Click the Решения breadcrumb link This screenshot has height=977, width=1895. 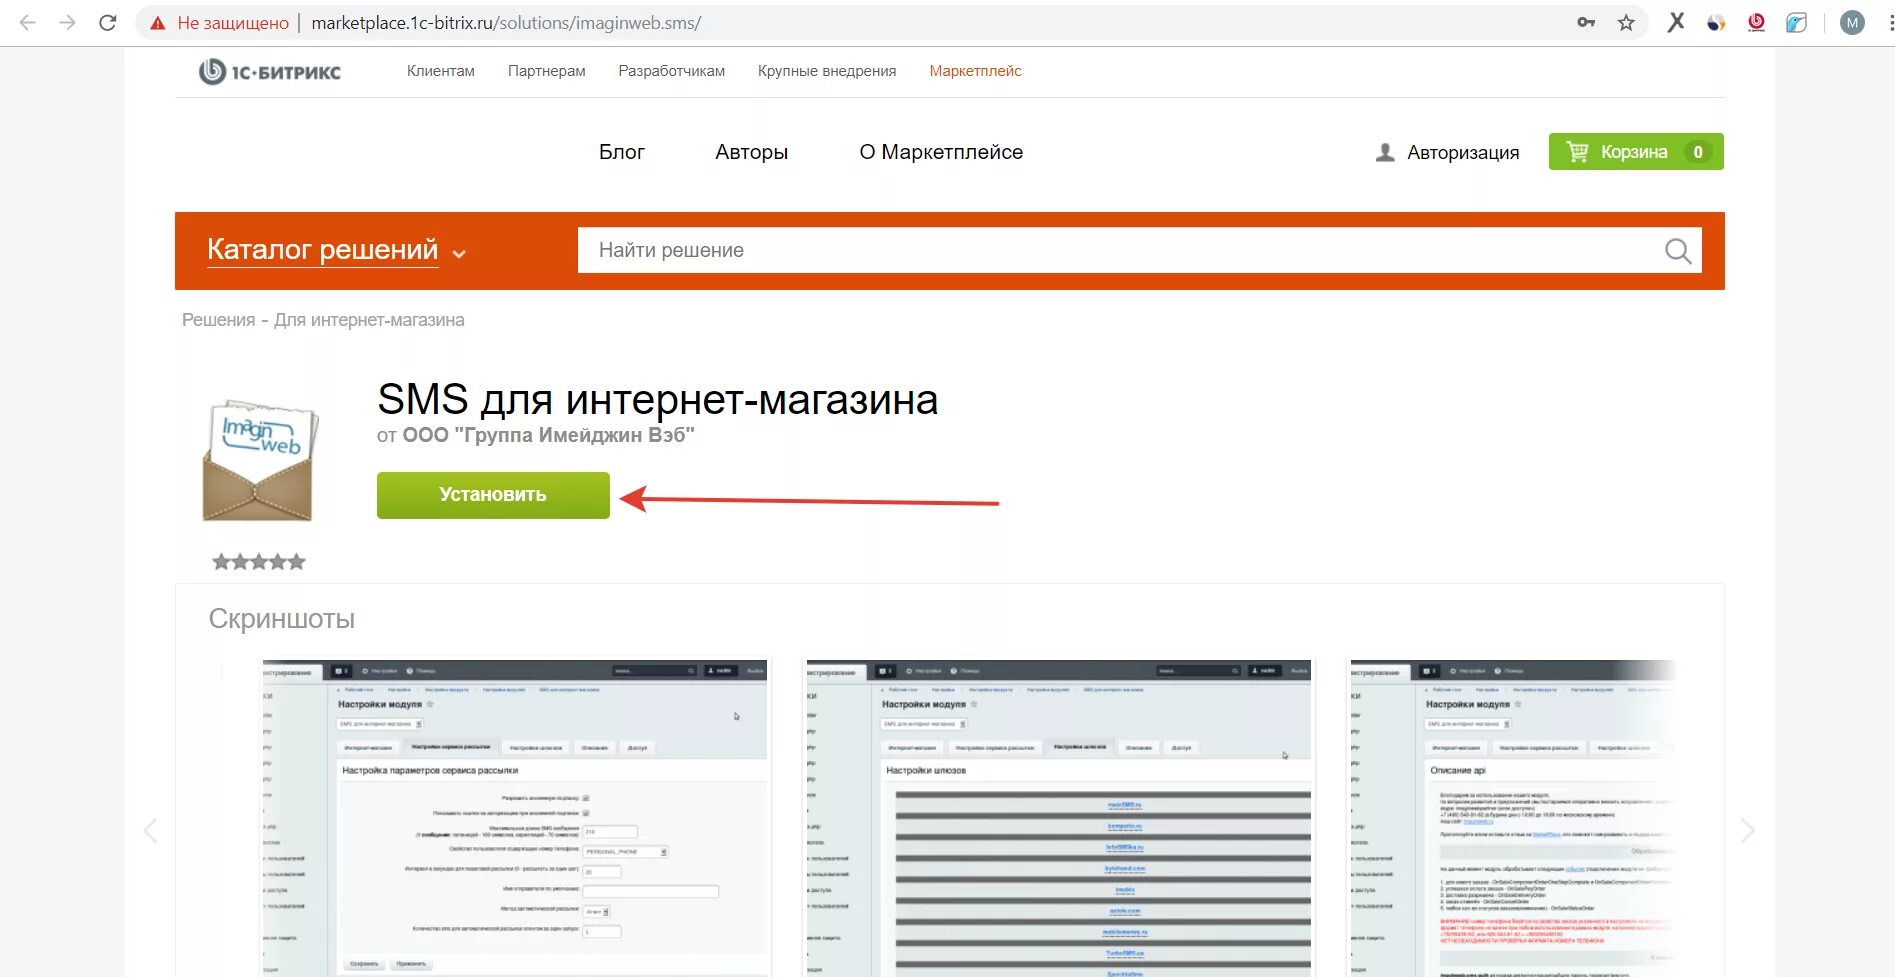(219, 320)
